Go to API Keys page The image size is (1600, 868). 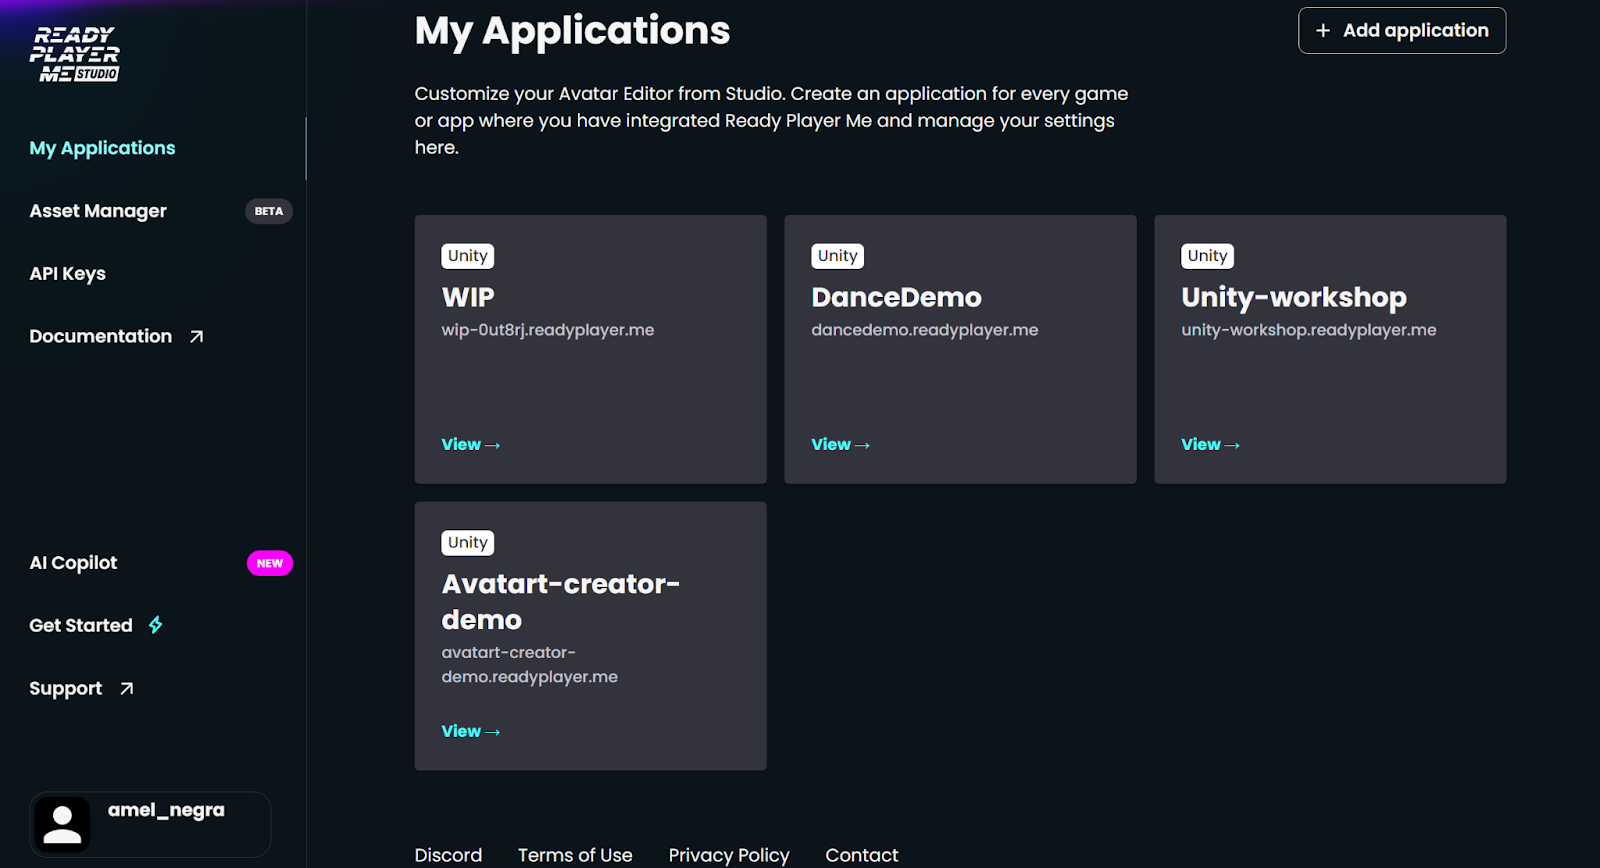[67, 274]
